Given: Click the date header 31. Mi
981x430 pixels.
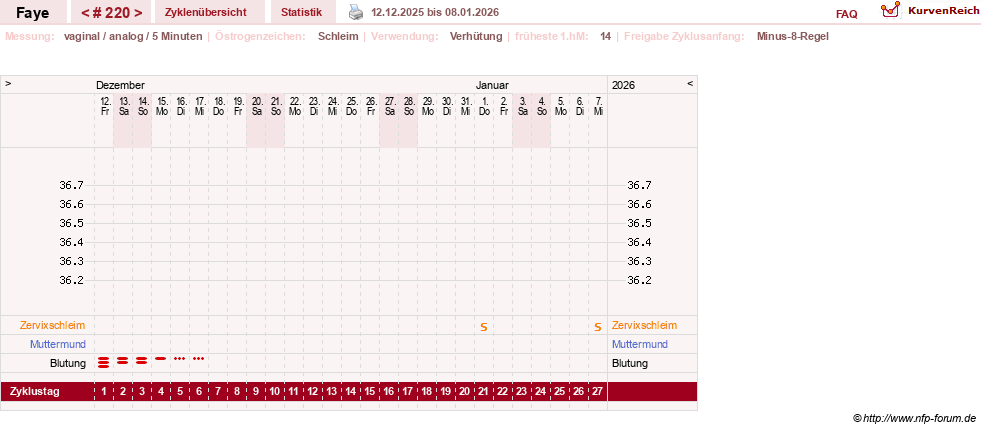Looking at the screenshot, I should click(x=465, y=106).
